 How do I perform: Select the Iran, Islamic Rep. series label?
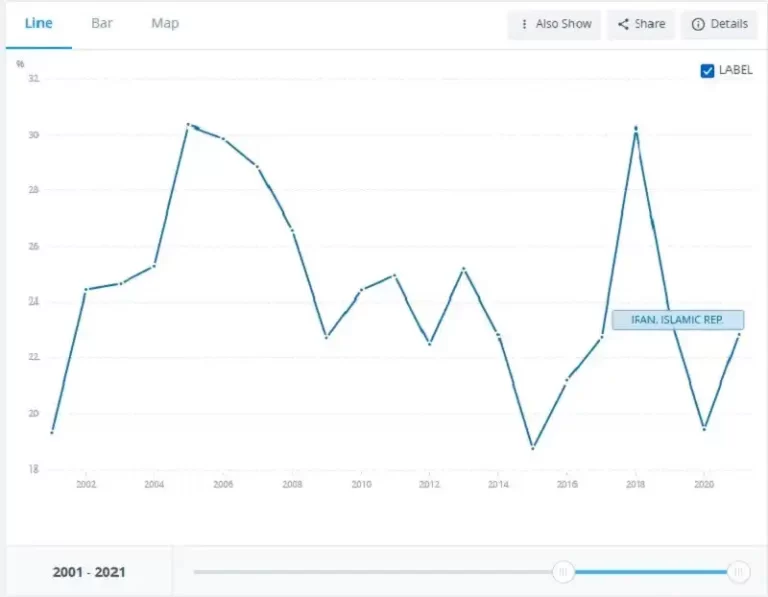[x=677, y=320]
